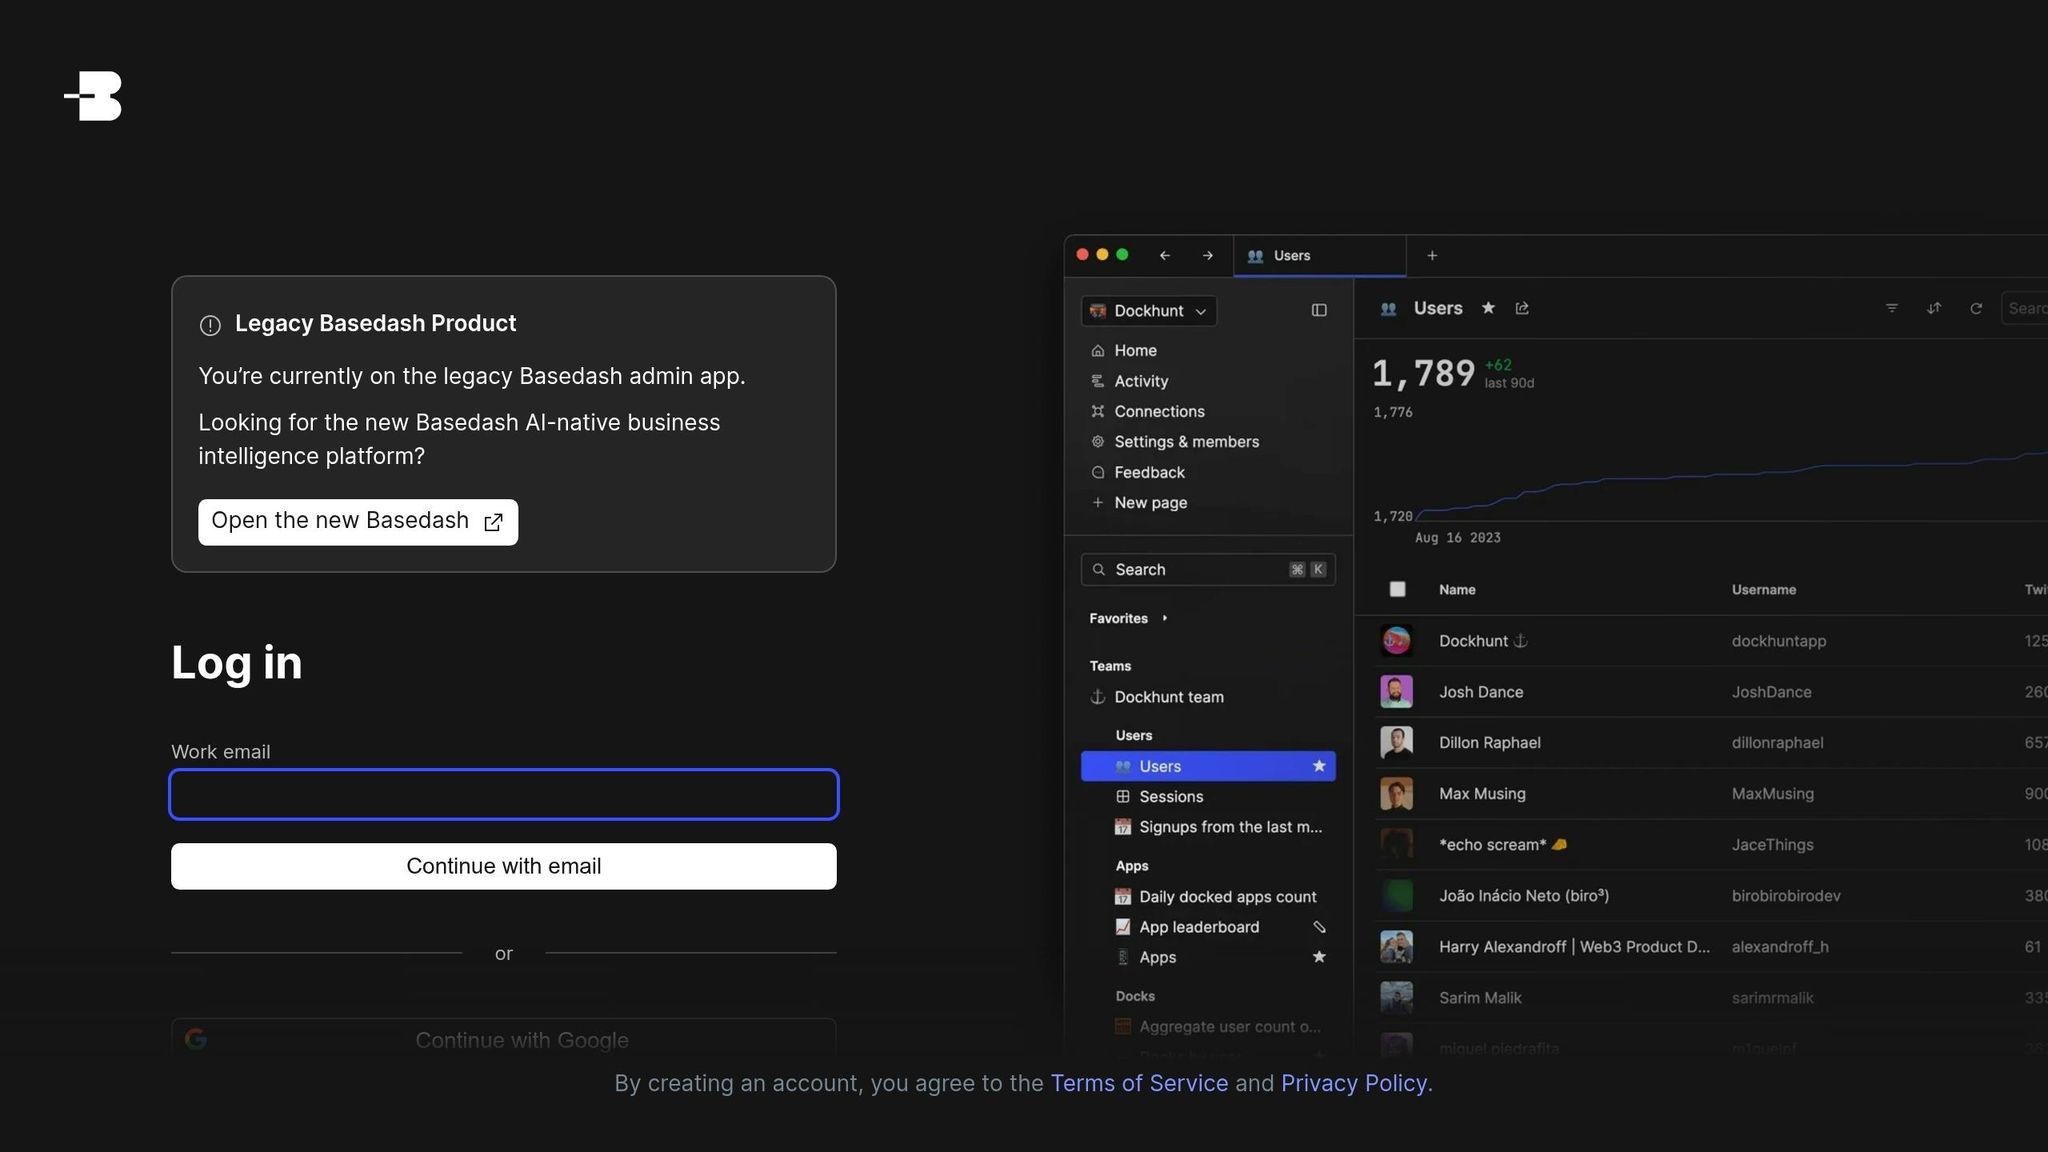
Task: Click the filter icon in Users toolbar
Action: (x=1892, y=308)
